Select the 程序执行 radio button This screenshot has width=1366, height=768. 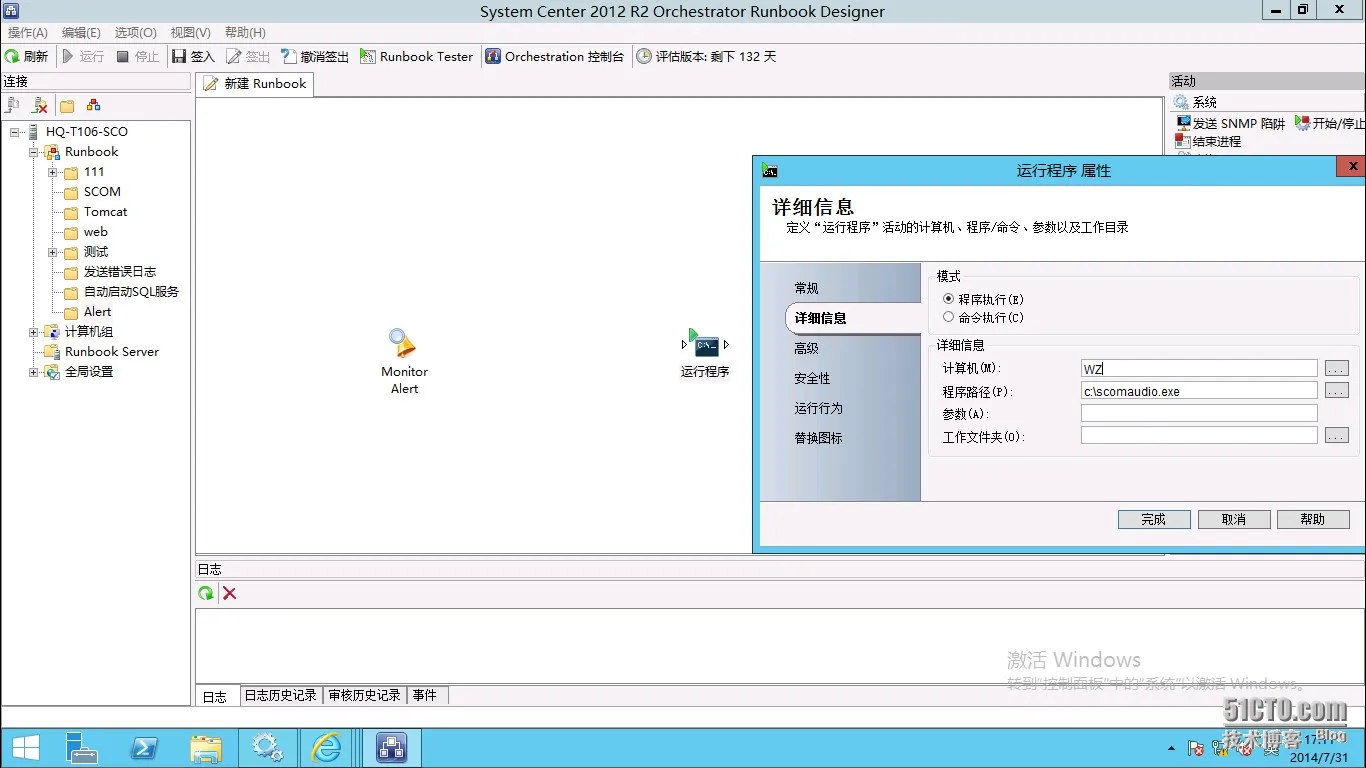click(x=949, y=299)
